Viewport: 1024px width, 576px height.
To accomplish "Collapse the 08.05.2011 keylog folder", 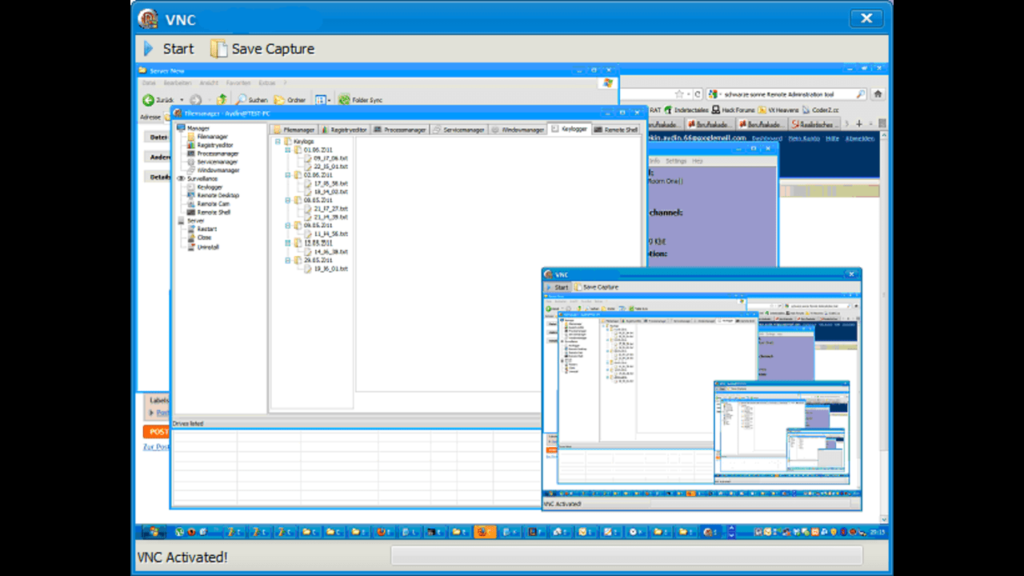I will coord(287,200).
